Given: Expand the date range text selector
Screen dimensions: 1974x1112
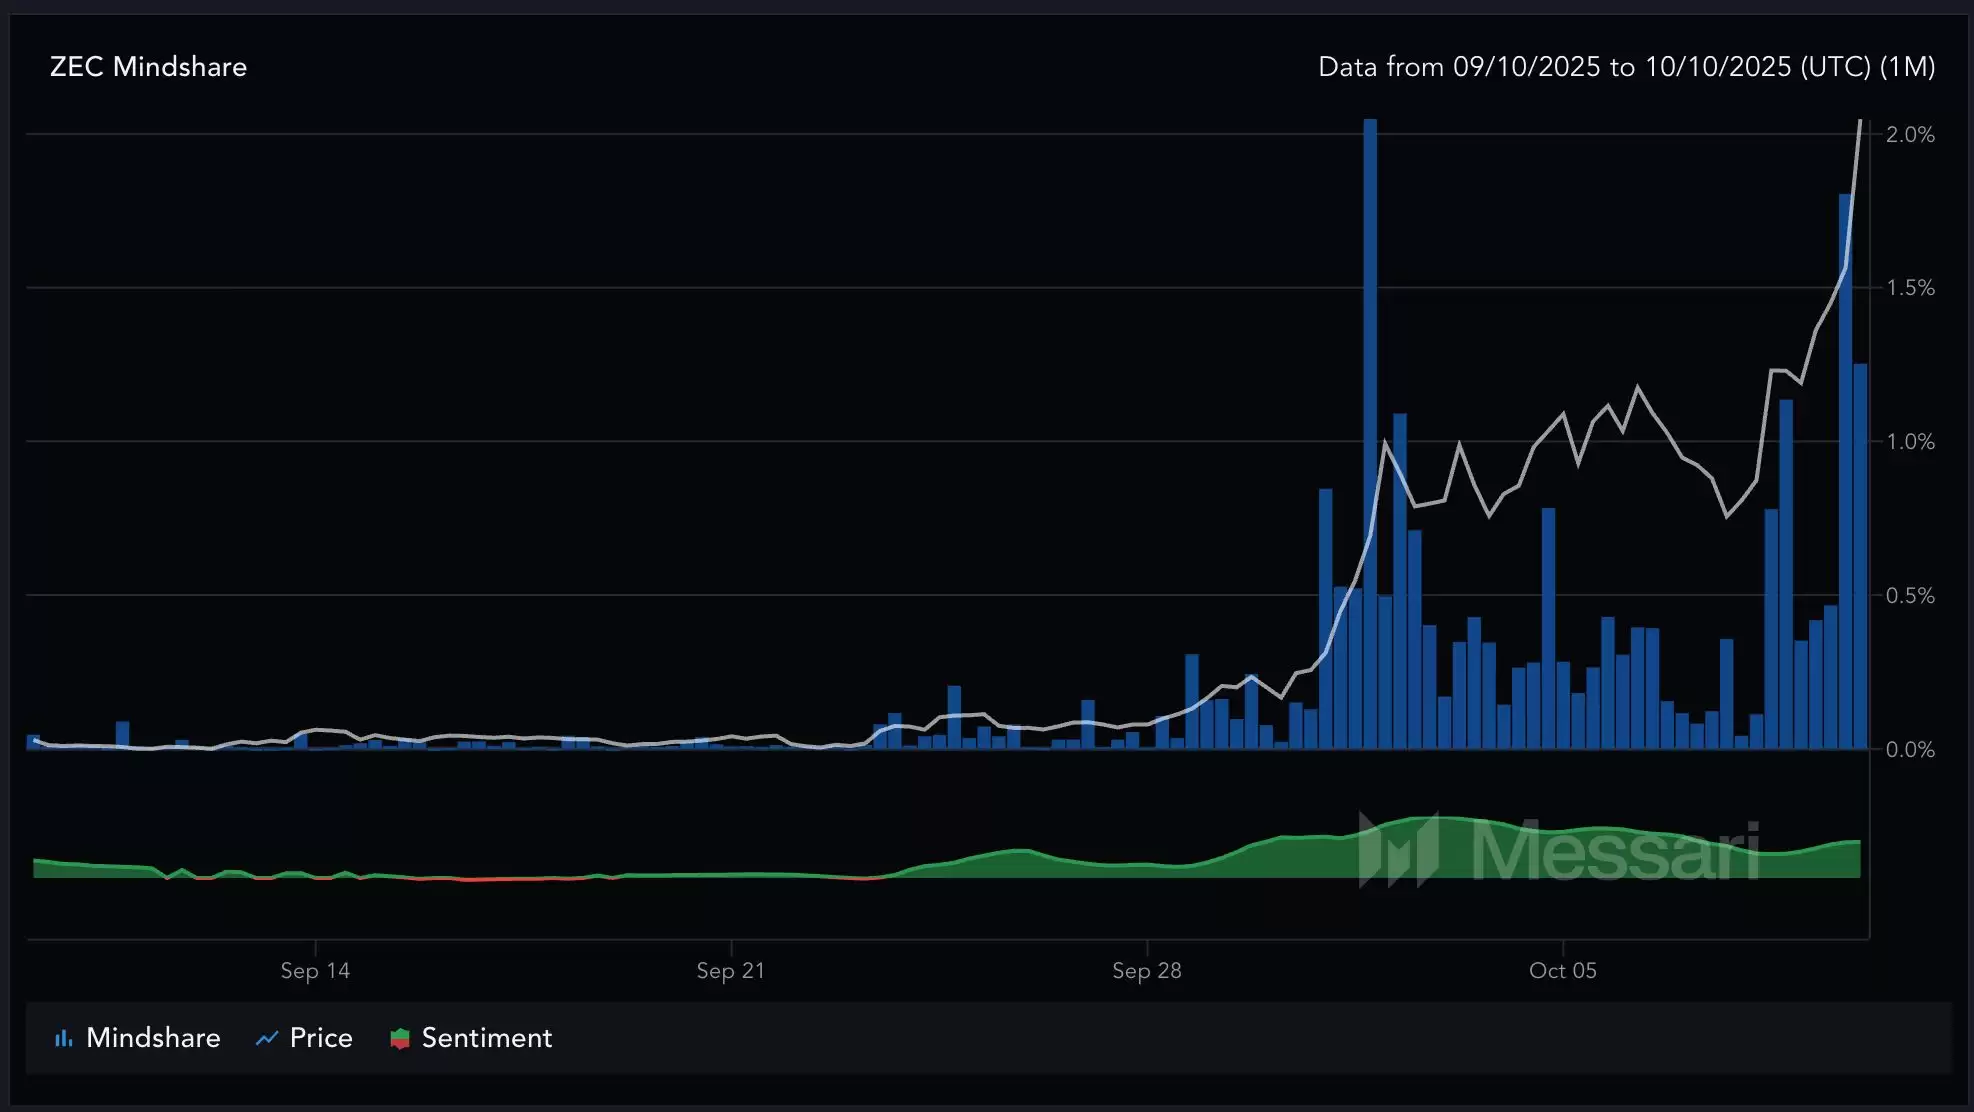Looking at the screenshot, I should point(1625,67).
